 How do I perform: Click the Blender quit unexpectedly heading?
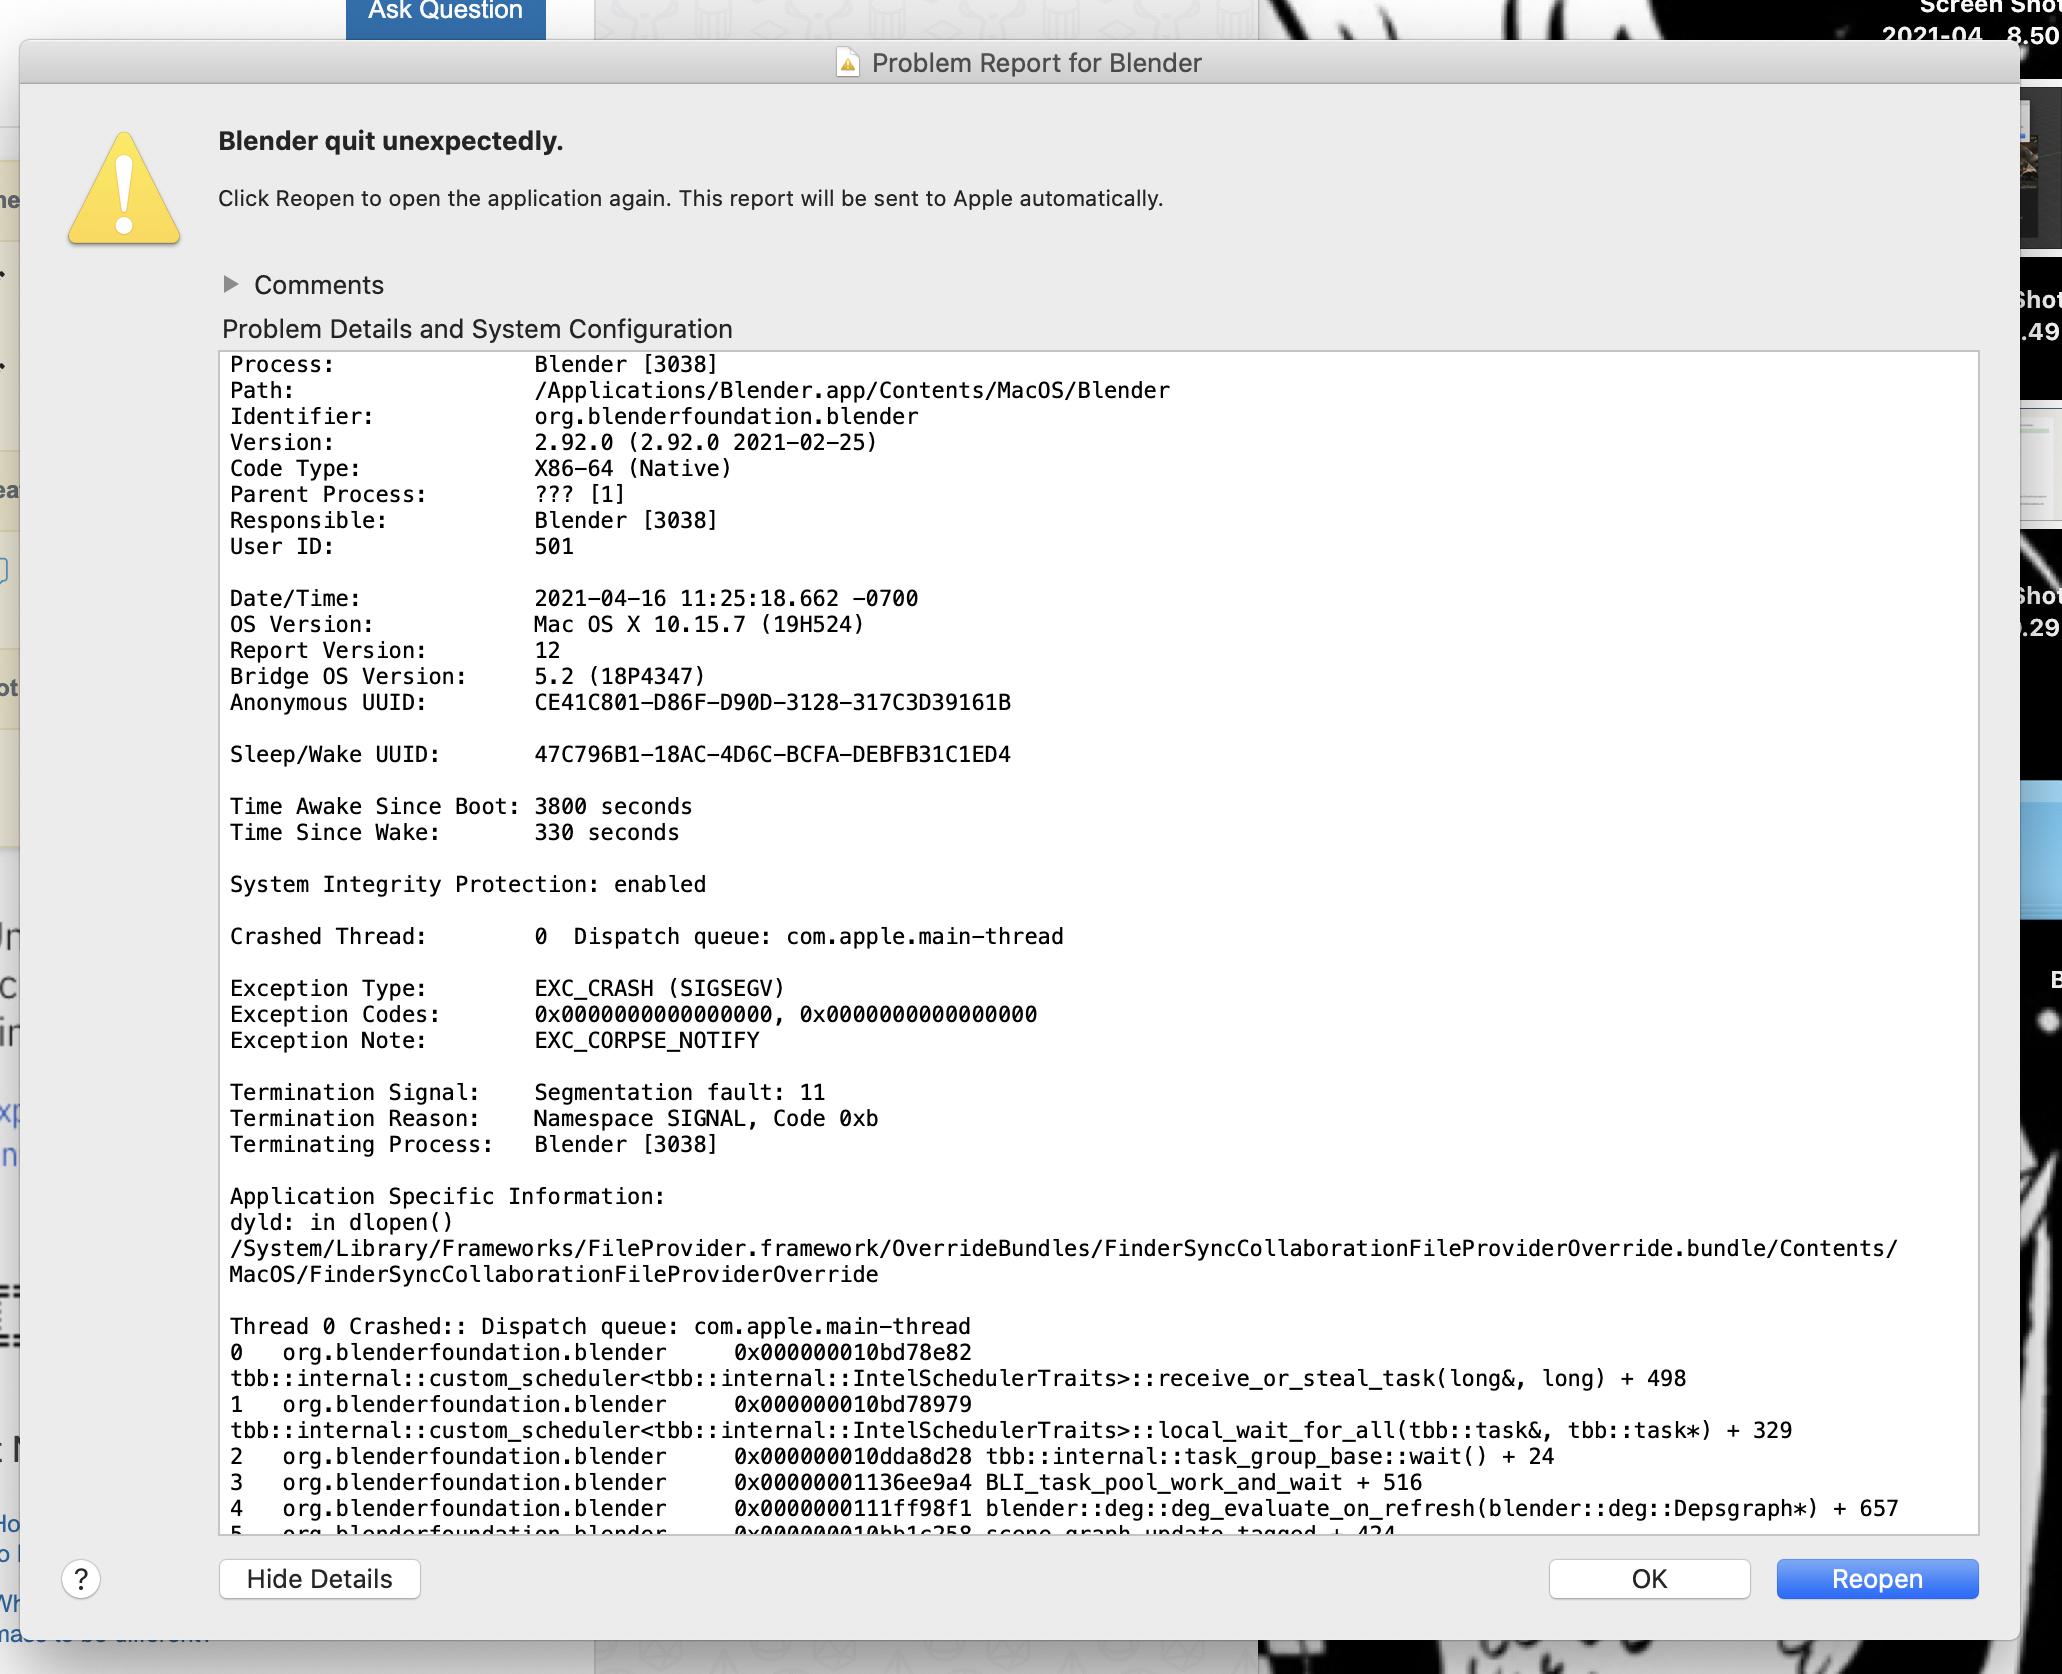click(391, 141)
